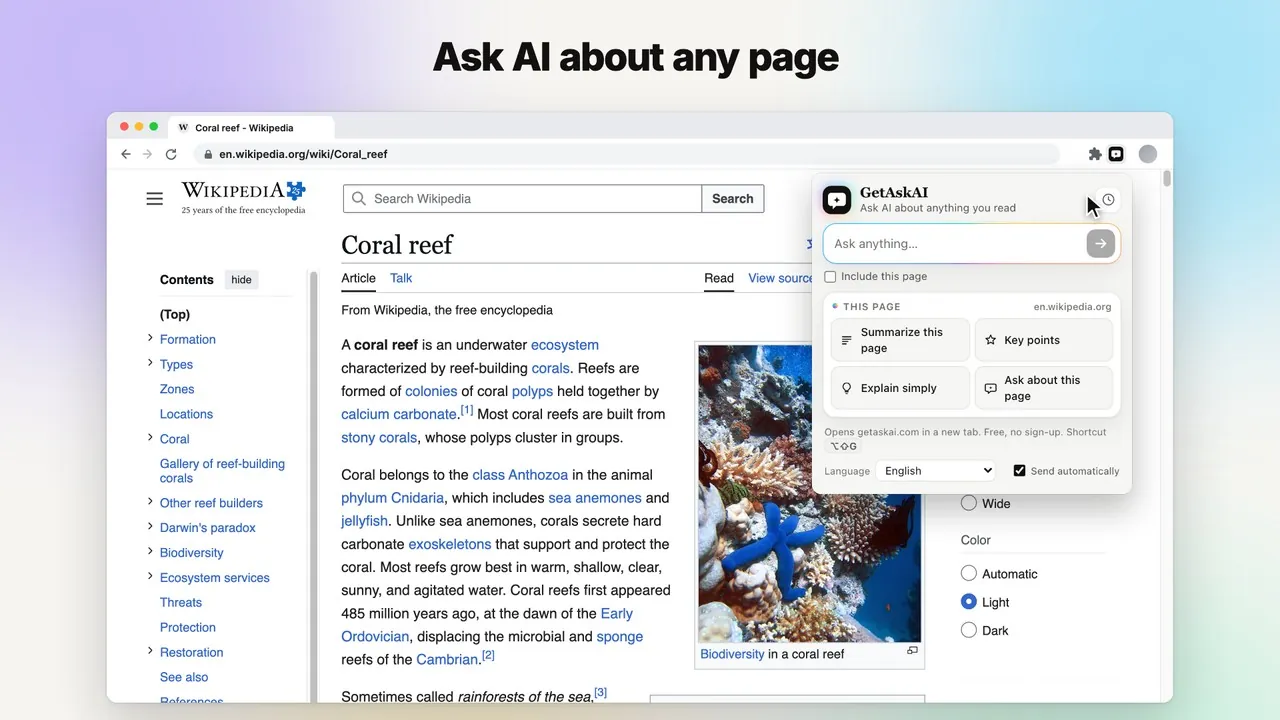Click the site lock icon in address bar
This screenshot has width=1280, height=720.
click(x=208, y=154)
